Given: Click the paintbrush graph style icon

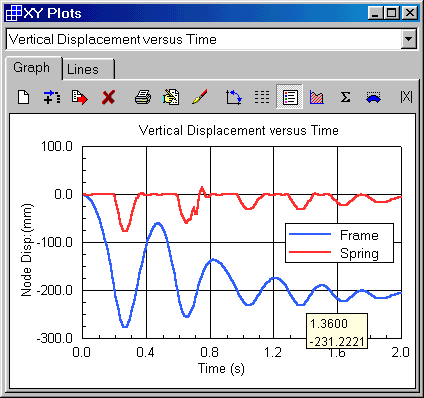Looking at the screenshot, I should pyautogui.click(x=200, y=97).
